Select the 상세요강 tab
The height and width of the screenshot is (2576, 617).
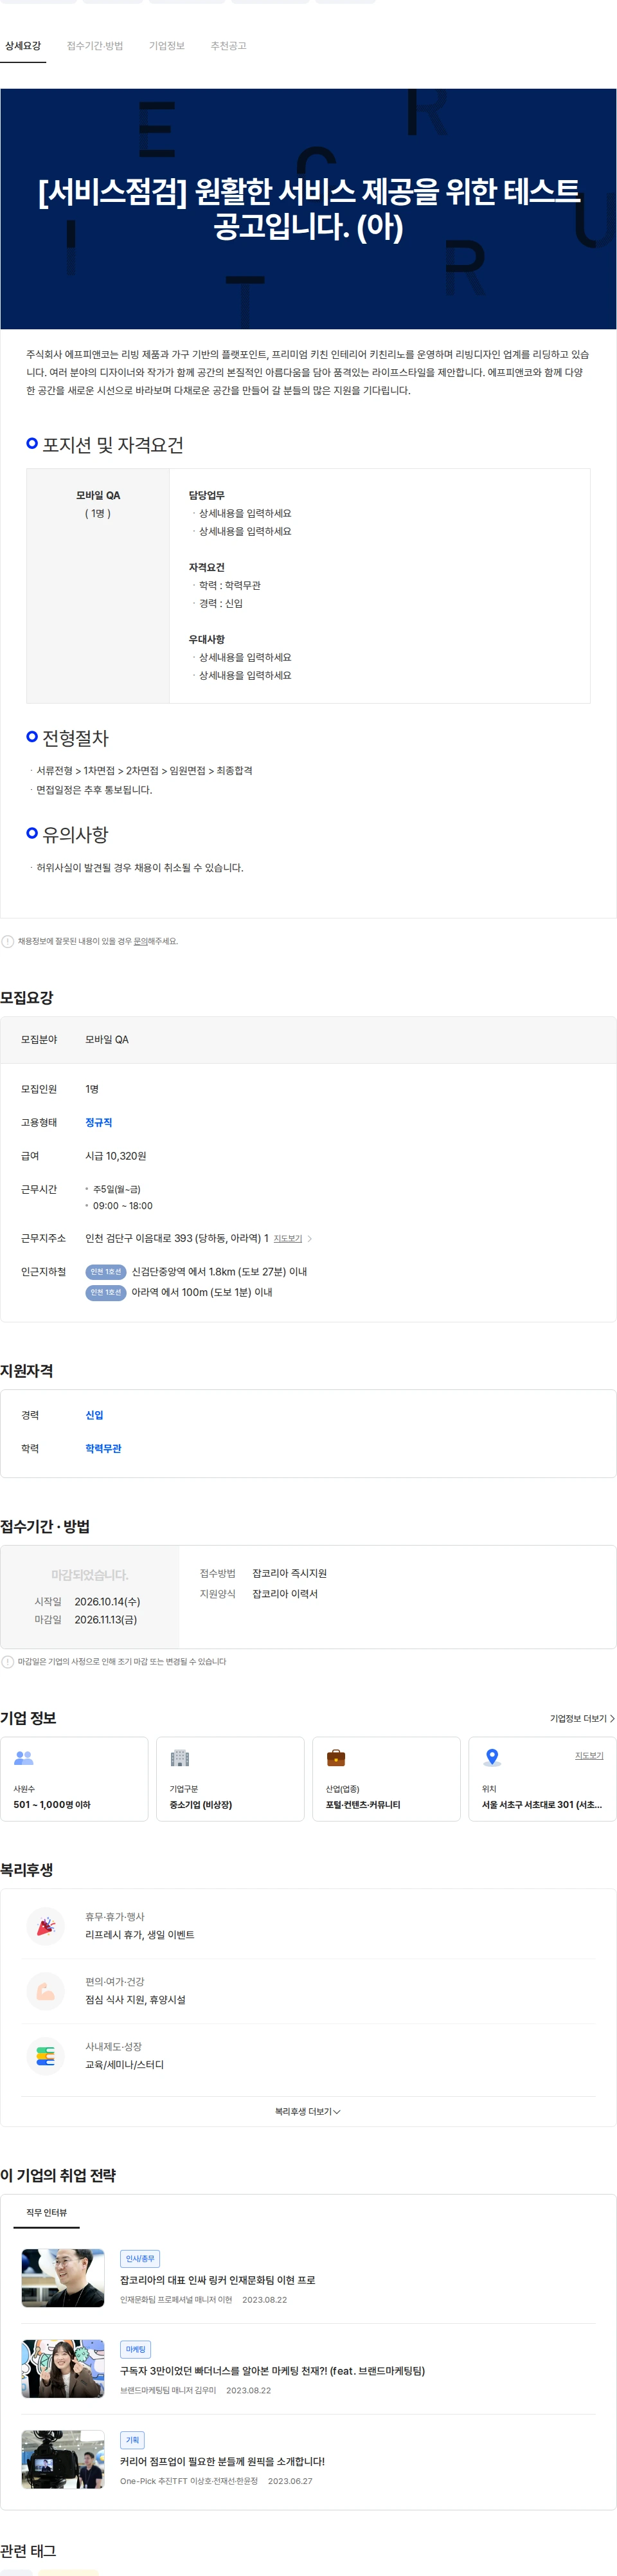(23, 46)
